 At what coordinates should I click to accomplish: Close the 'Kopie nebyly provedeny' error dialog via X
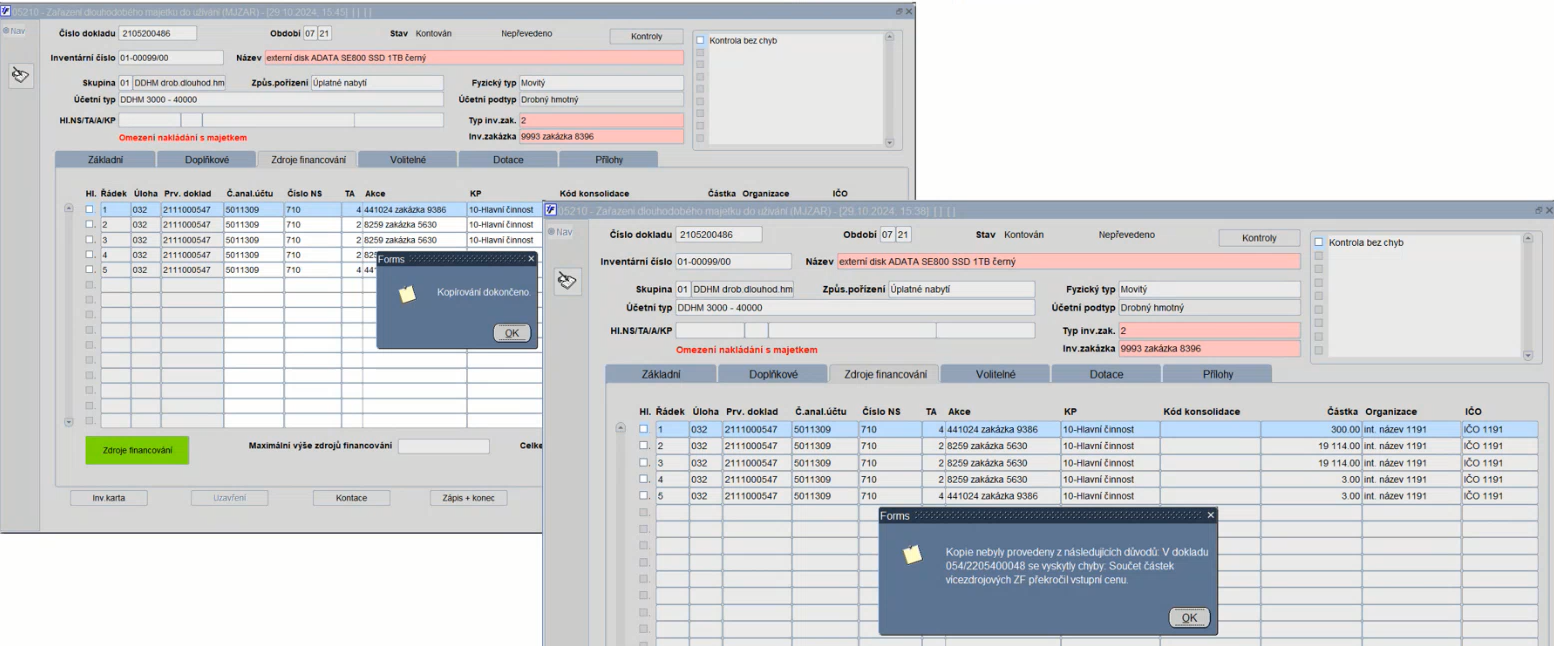1210,515
